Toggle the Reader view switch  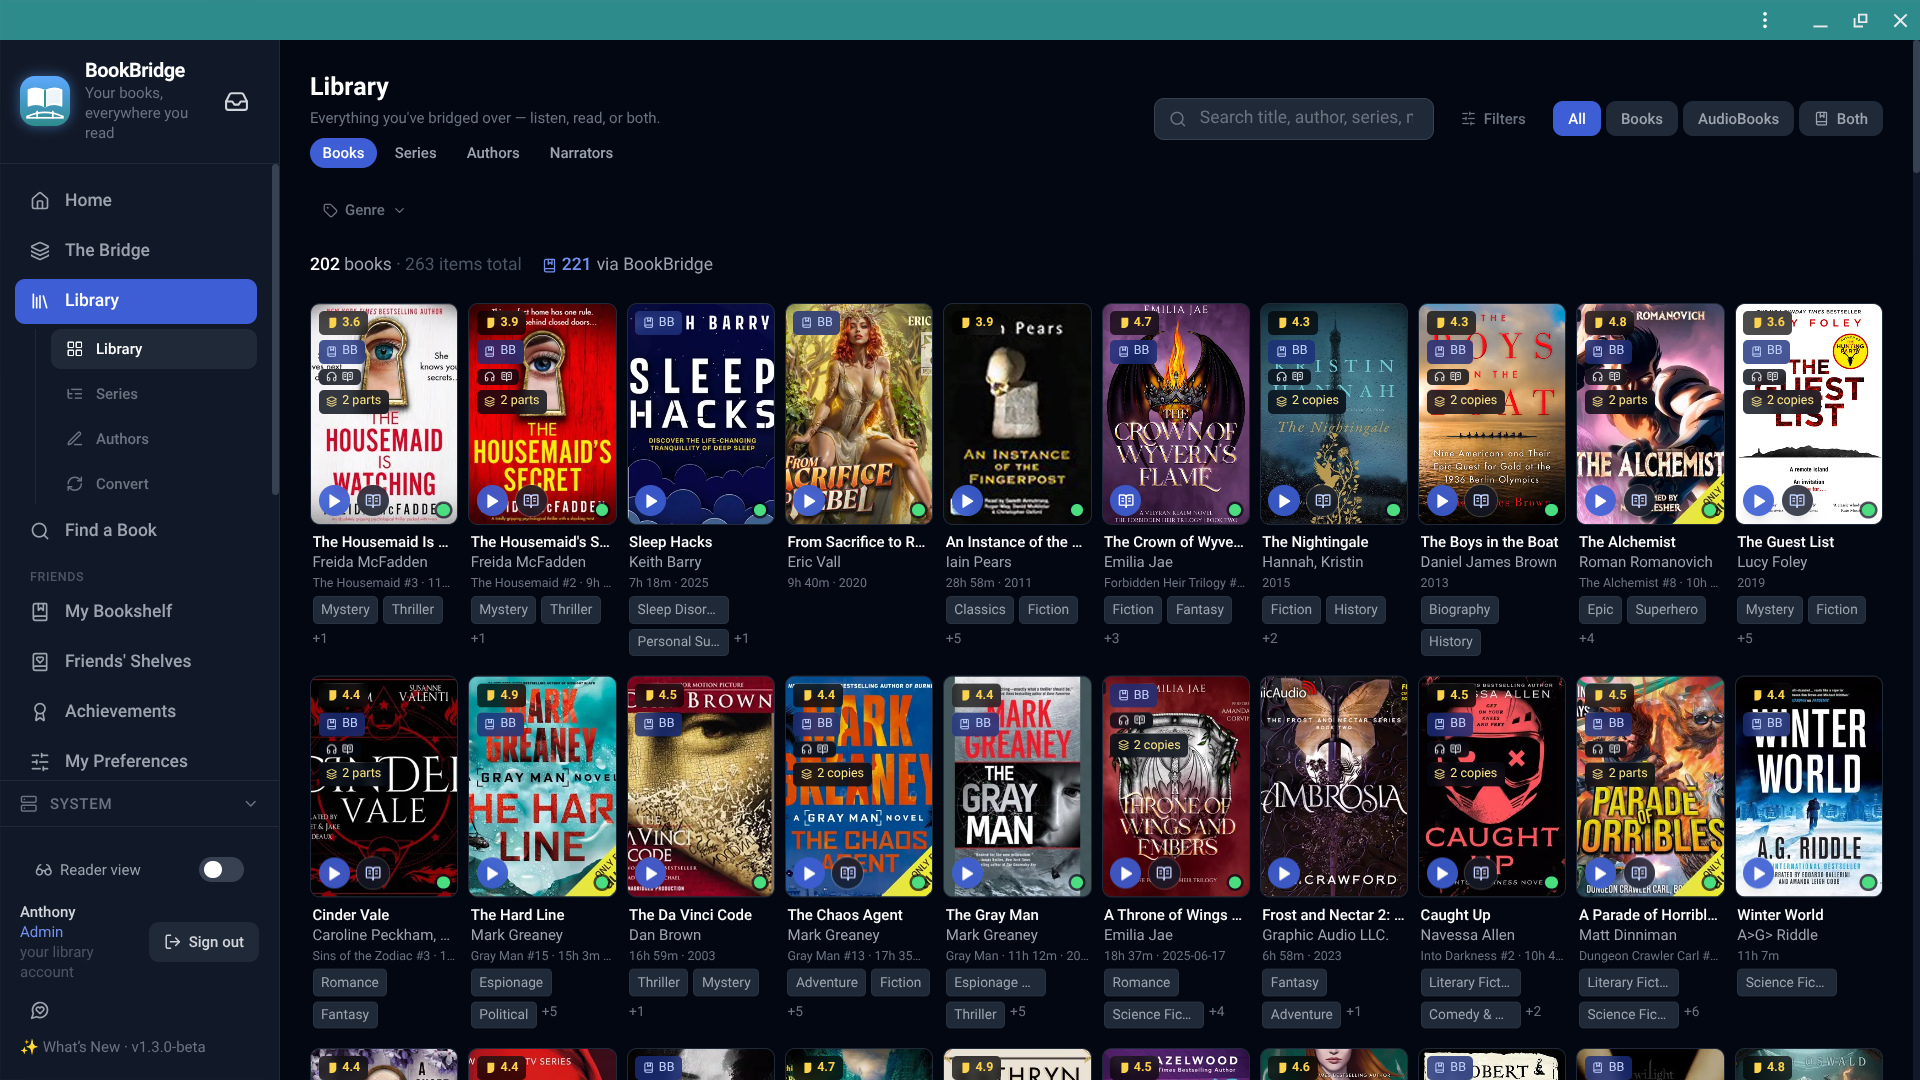pyautogui.click(x=221, y=870)
